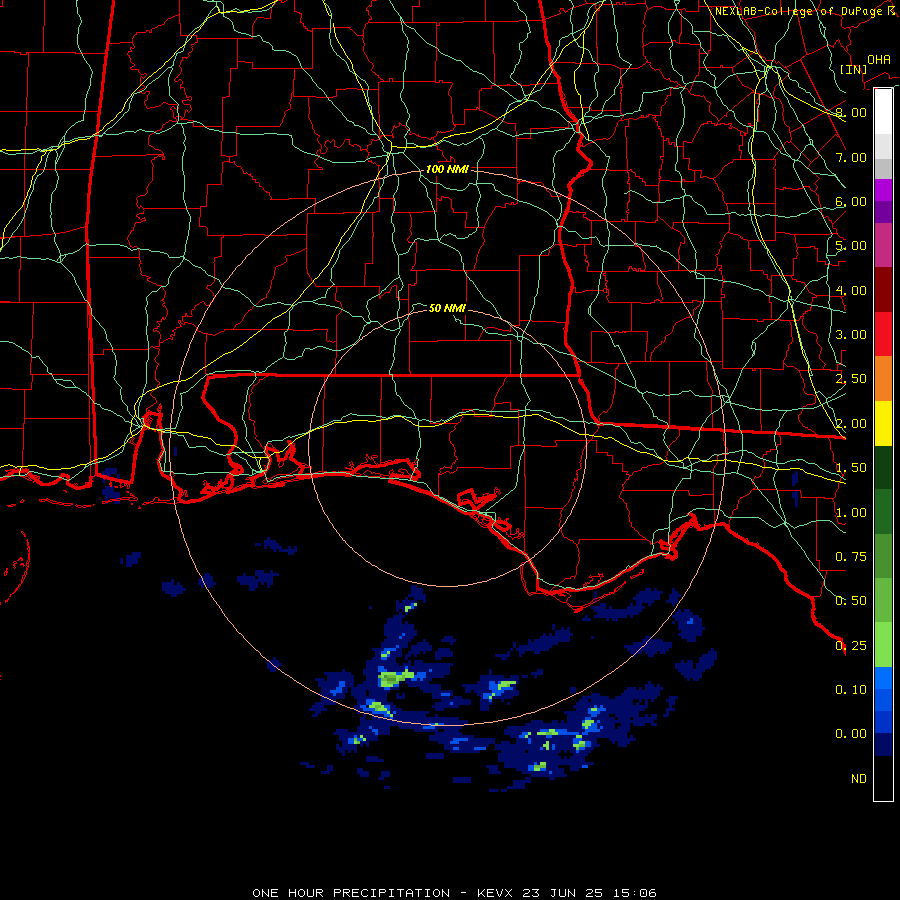Click the 5.00 legend value
900x900 pixels.
(851, 246)
